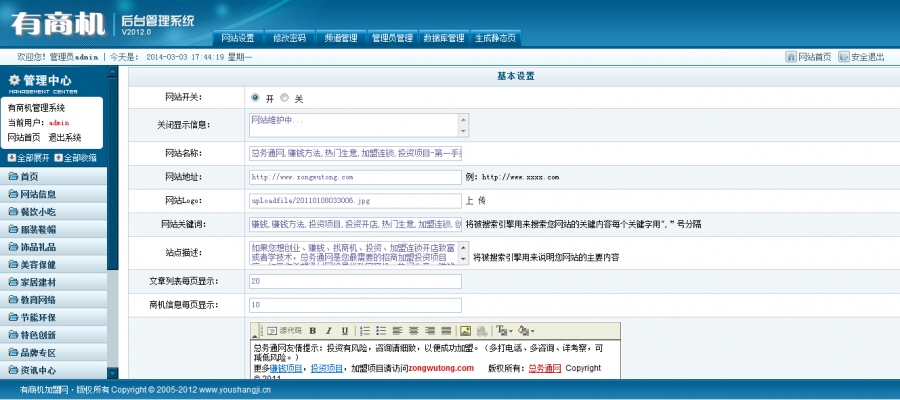The width and height of the screenshot is (900, 400).
Task: Click the 网站关键词 input field
Action: 355,224
